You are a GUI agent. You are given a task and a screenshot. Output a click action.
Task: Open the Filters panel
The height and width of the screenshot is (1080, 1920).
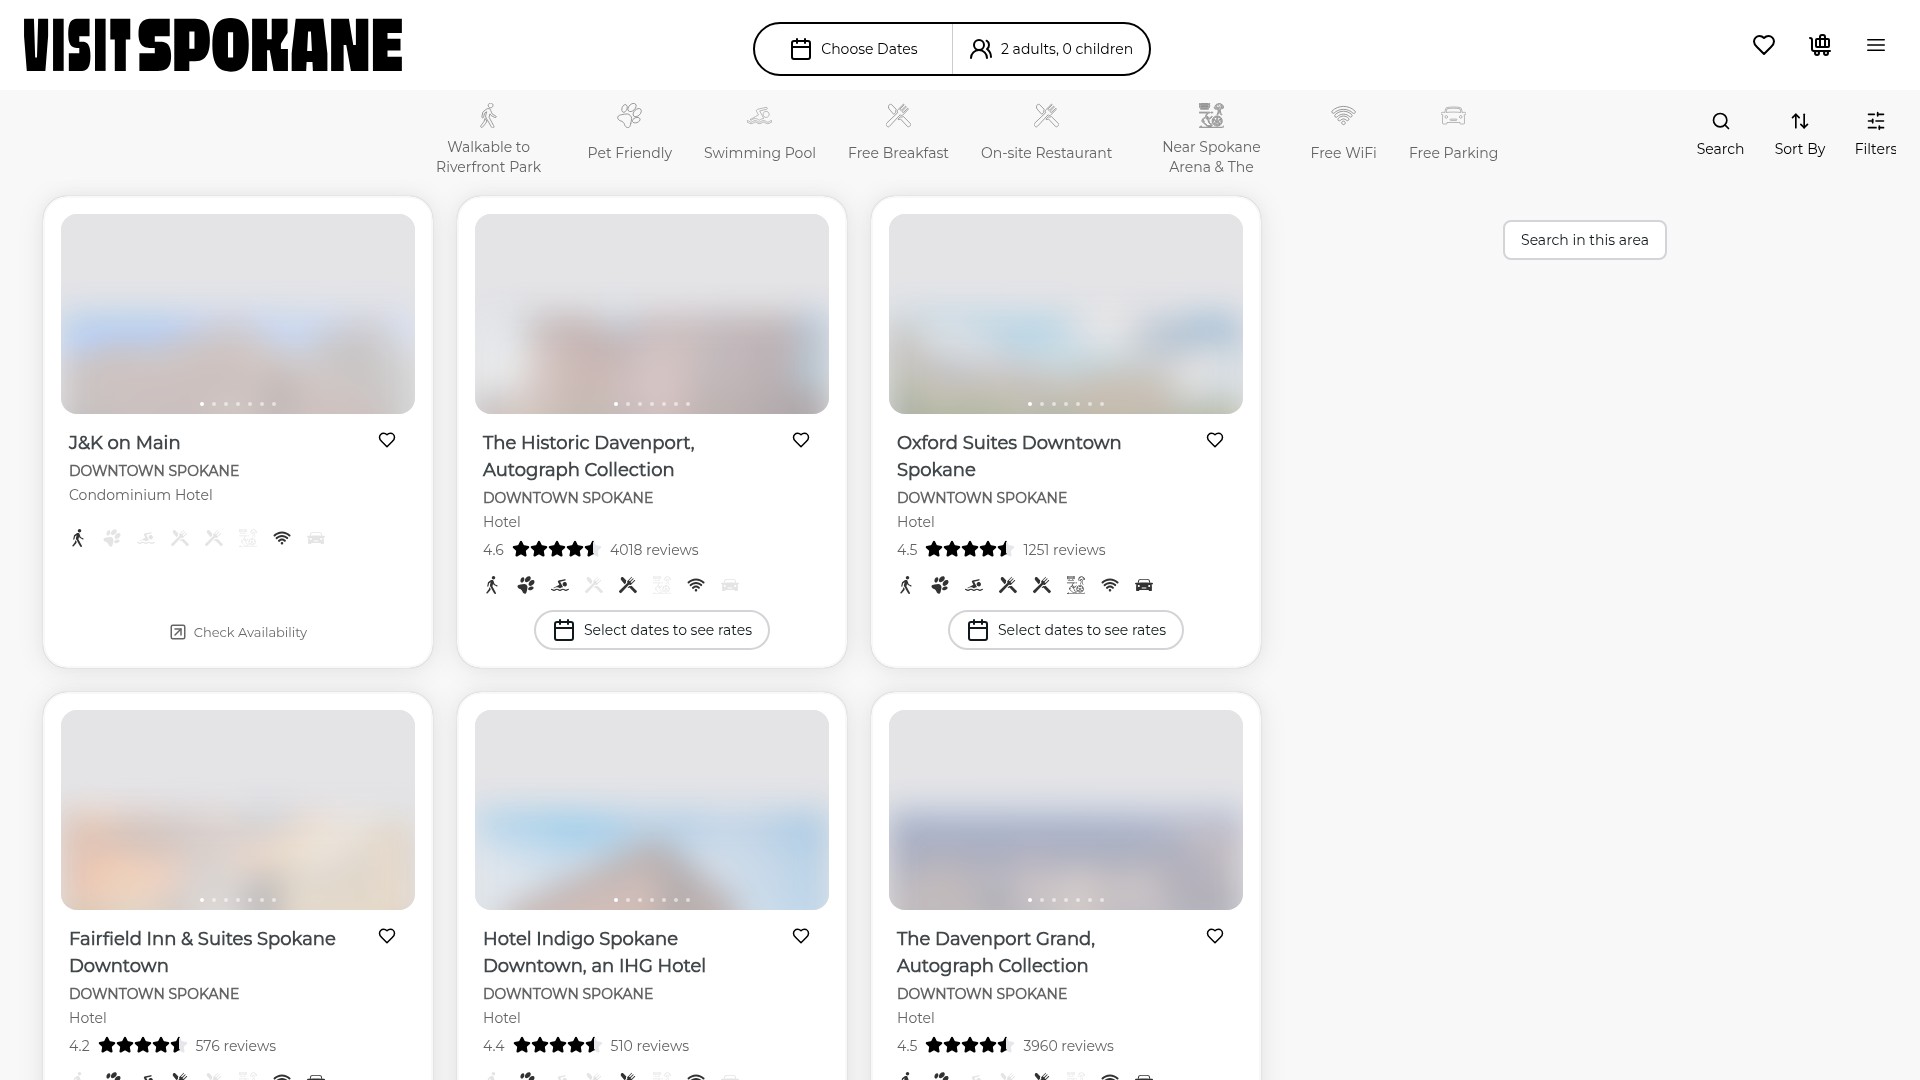pos(1875,134)
